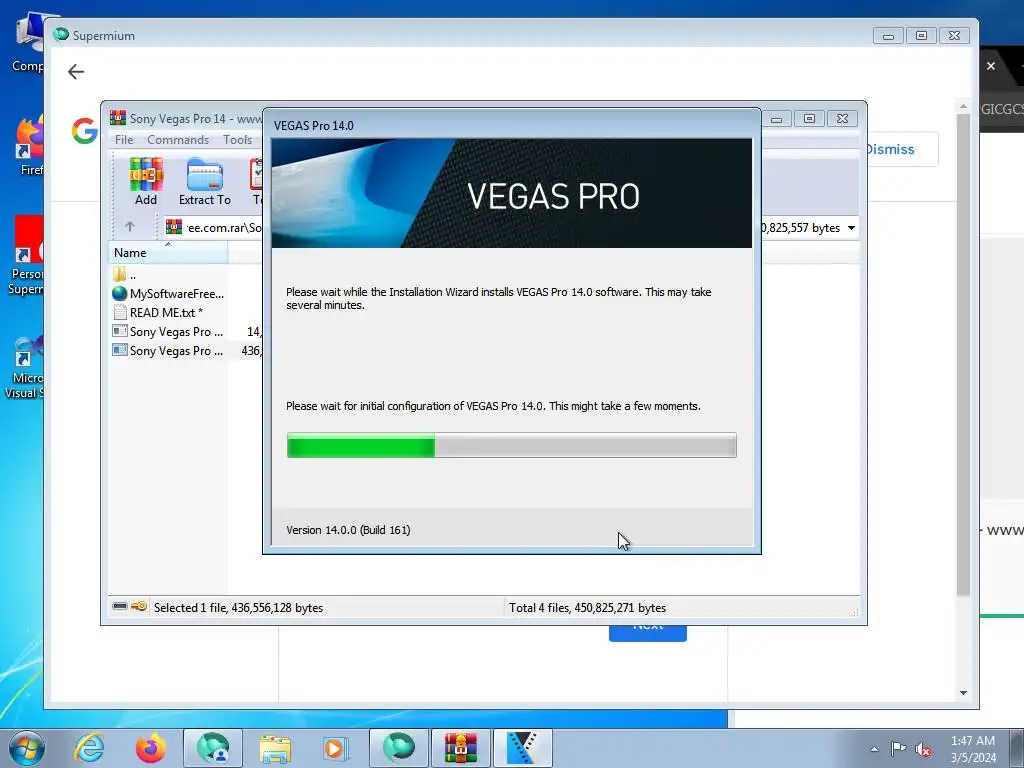The width and height of the screenshot is (1024, 768).
Task: Click the Dismiss link in the browser
Action: [889, 150]
